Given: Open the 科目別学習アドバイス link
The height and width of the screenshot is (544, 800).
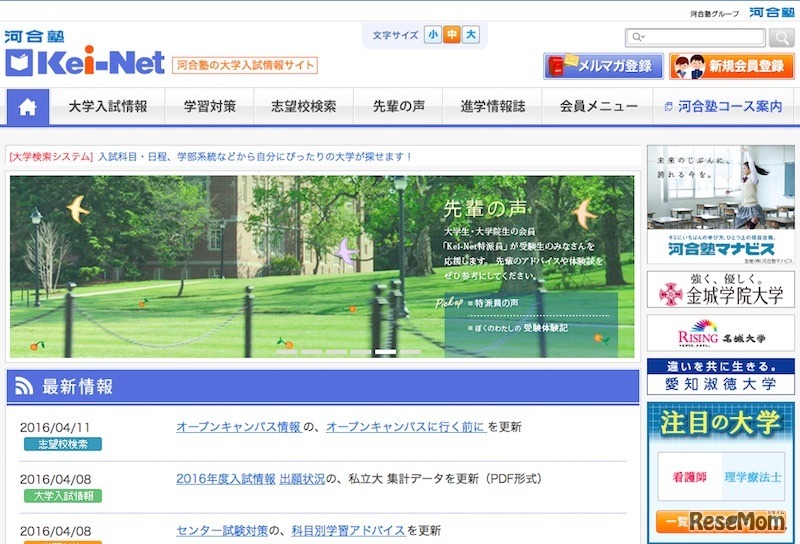Looking at the screenshot, I should coord(348,531).
